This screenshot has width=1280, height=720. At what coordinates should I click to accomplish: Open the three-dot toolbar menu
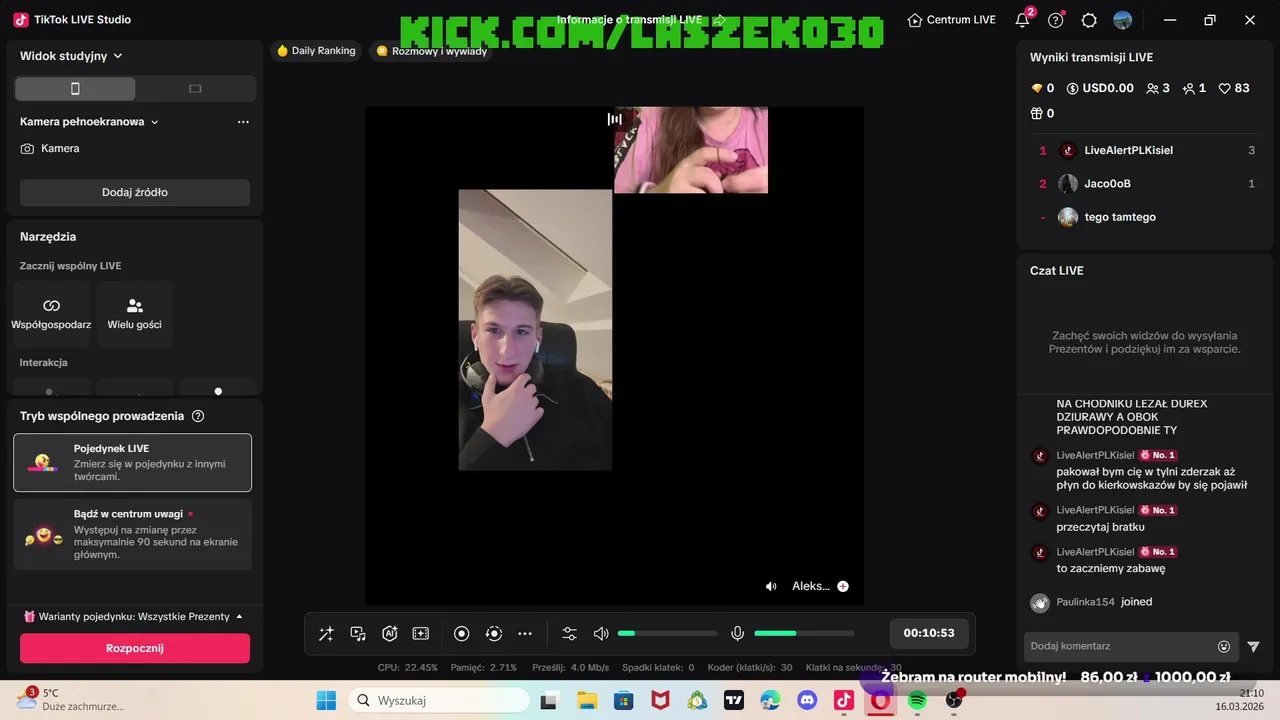pos(525,634)
